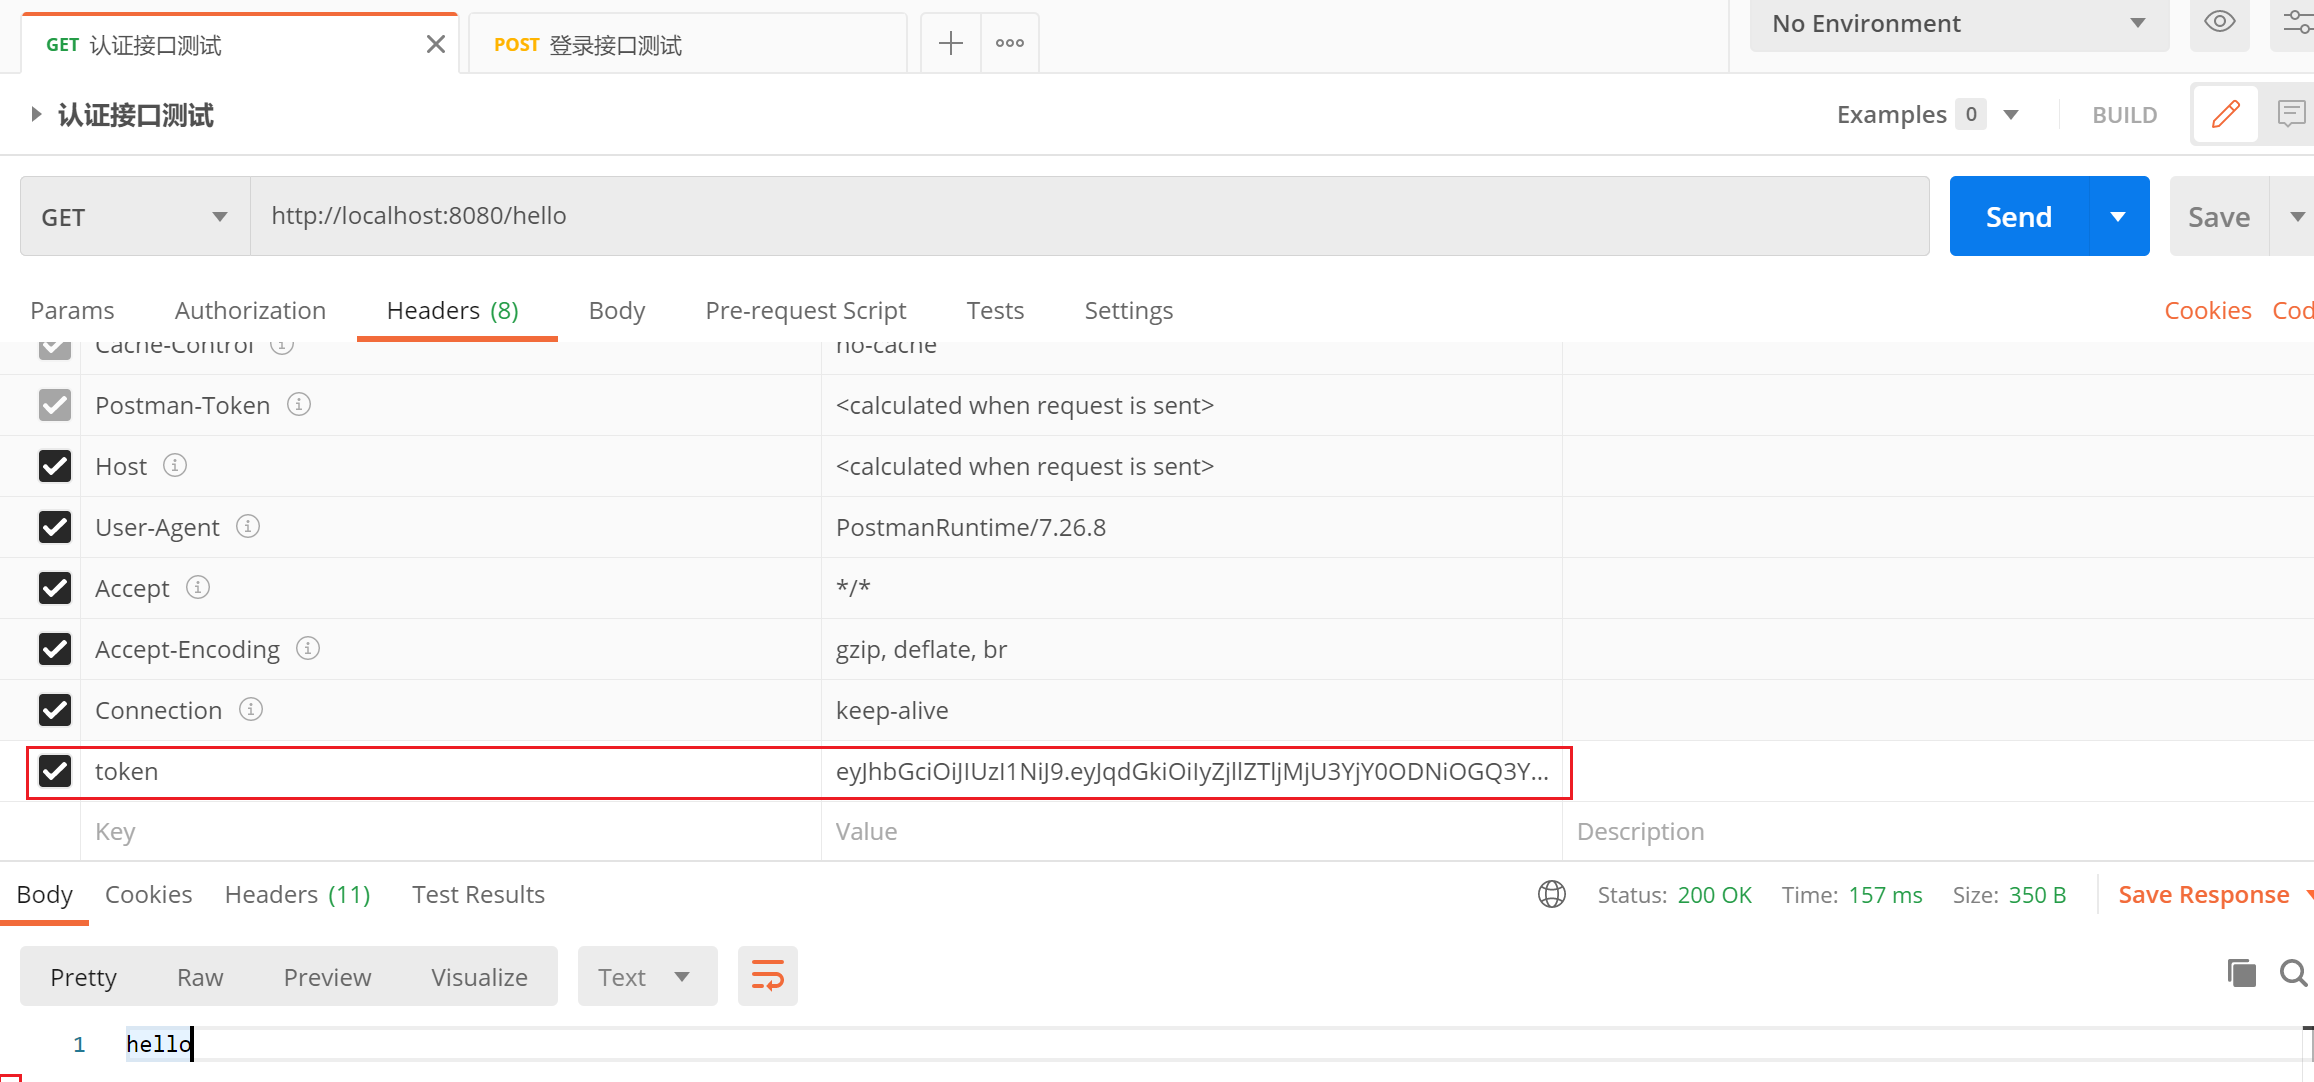This screenshot has width=2314, height=1082.
Task: Open the Text format dropdown
Action: click(646, 976)
